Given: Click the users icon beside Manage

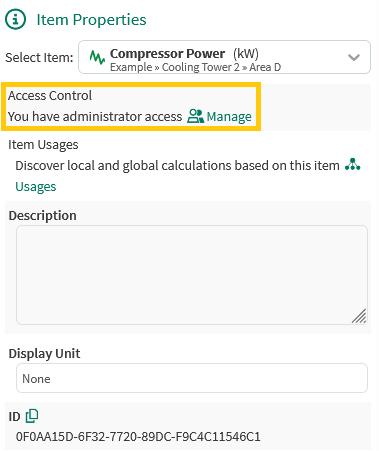Looking at the screenshot, I should coord(195,116).
